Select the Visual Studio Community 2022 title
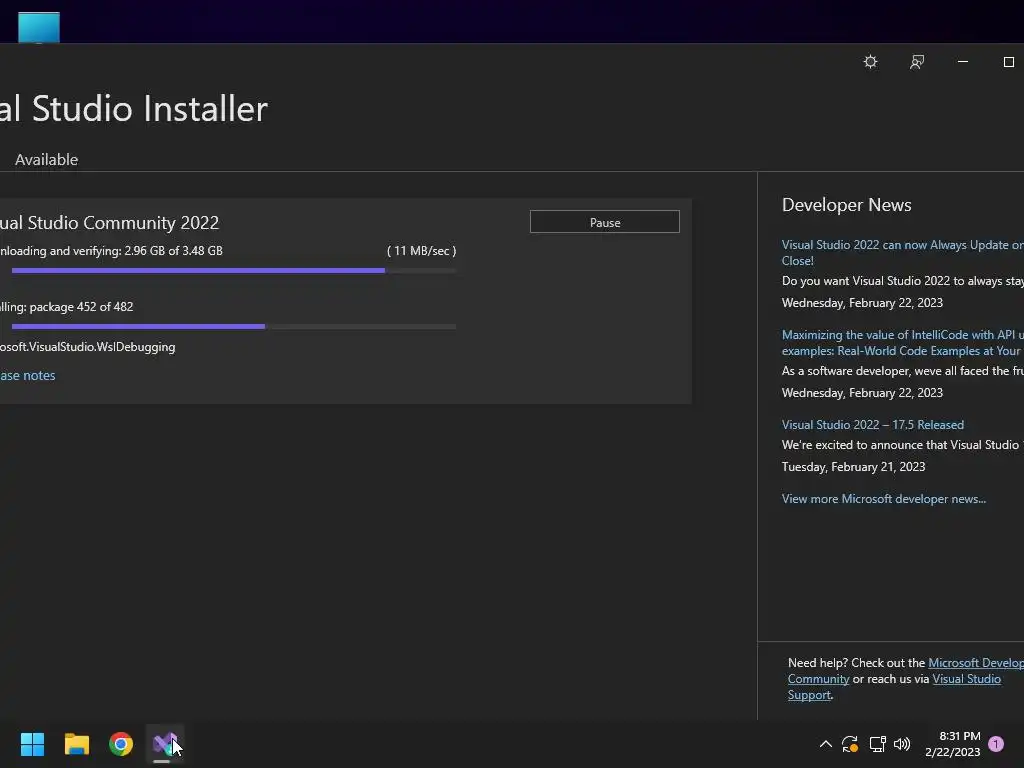Viewport: 1024px width, 768px height. (109, 223)
